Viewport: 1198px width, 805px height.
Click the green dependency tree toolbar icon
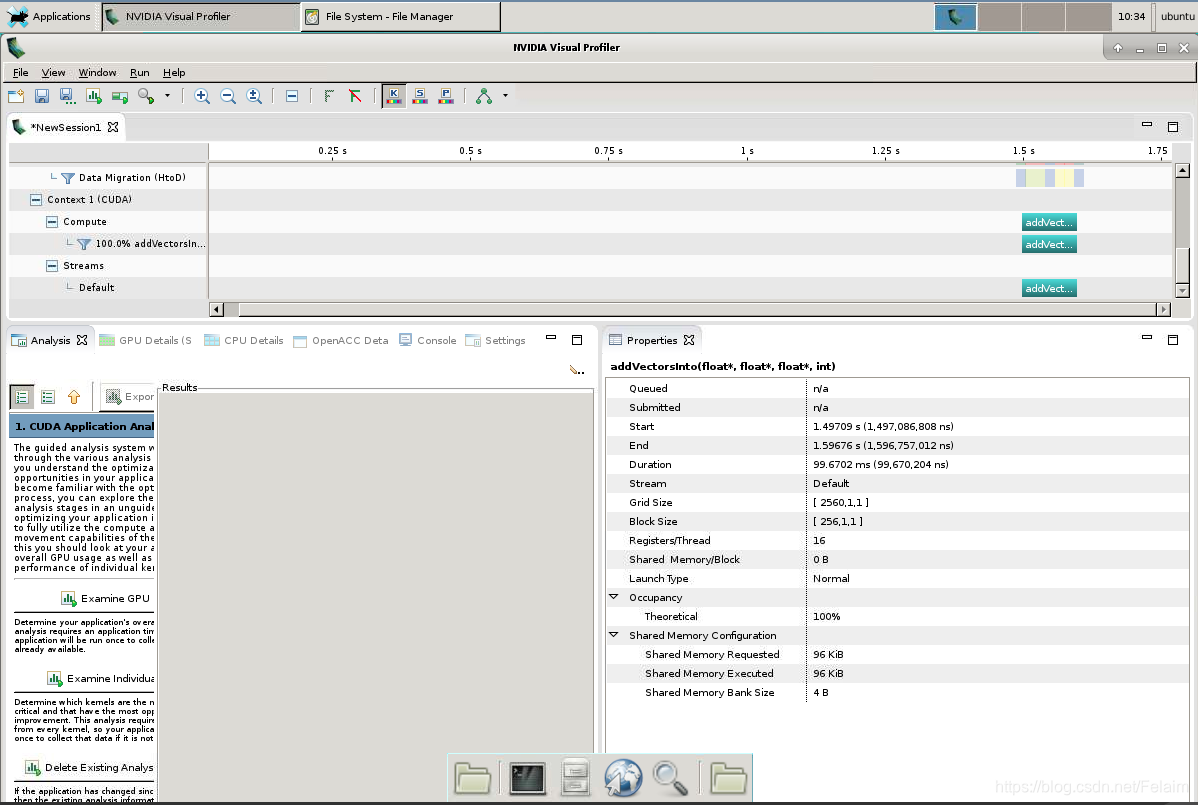[484, 95]
